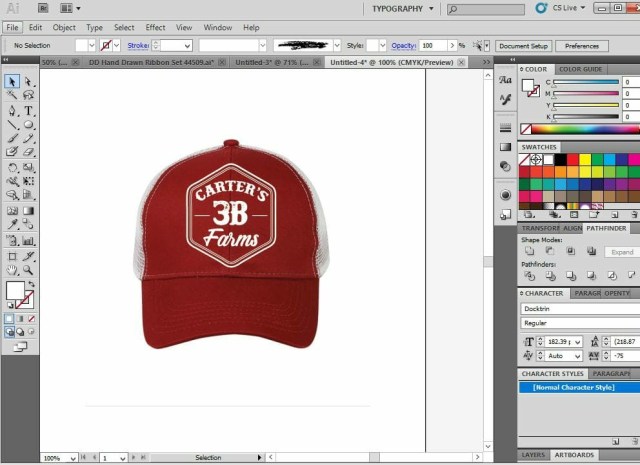Click the Unite shape mode icon
Image resolution: width=640 pixels, height=465 pixels.
click(x=529, y=252)
